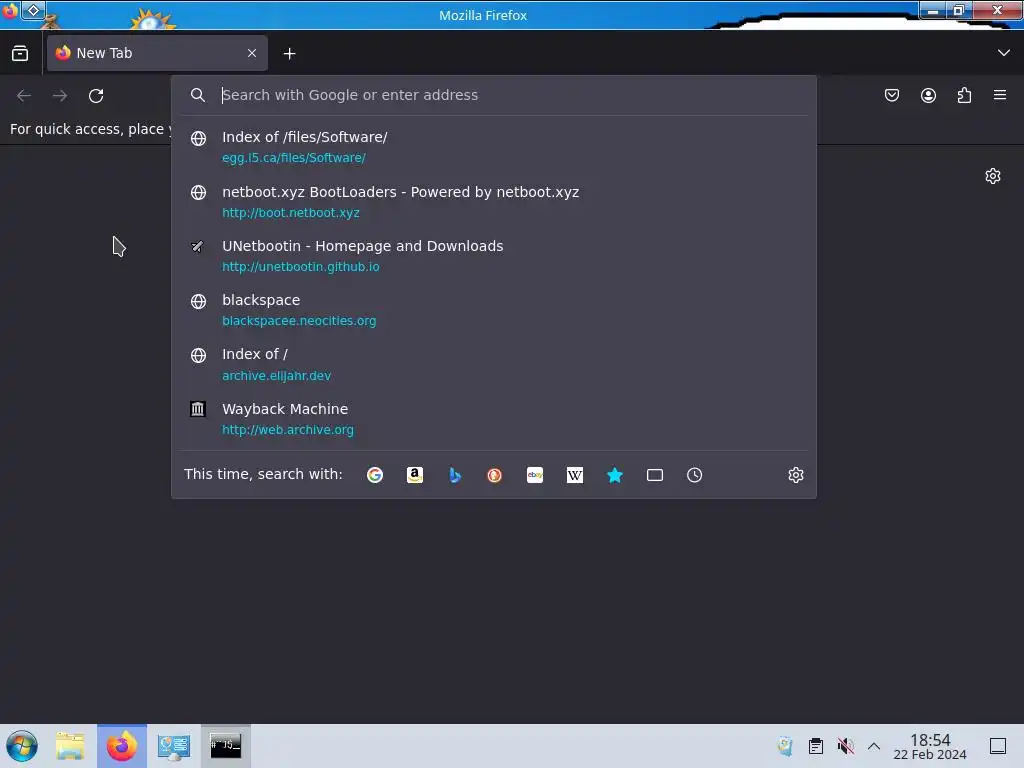Select the New Tab tab
This screenshot has height=768, width=1024.
[x=157, y=53]
